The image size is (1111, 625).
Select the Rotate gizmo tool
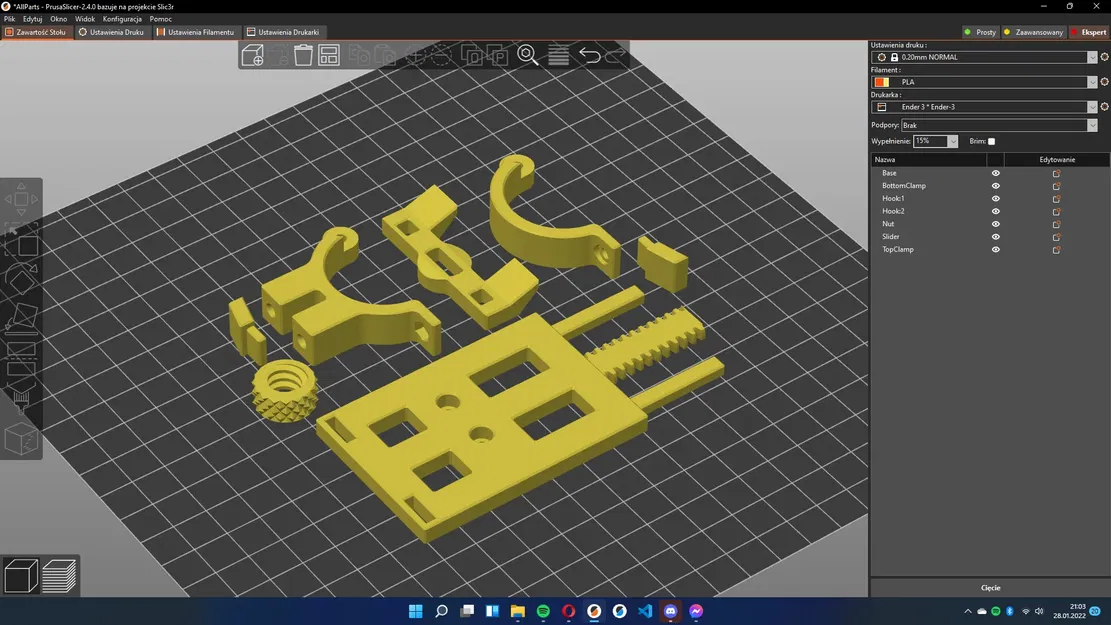coord(21,279)
